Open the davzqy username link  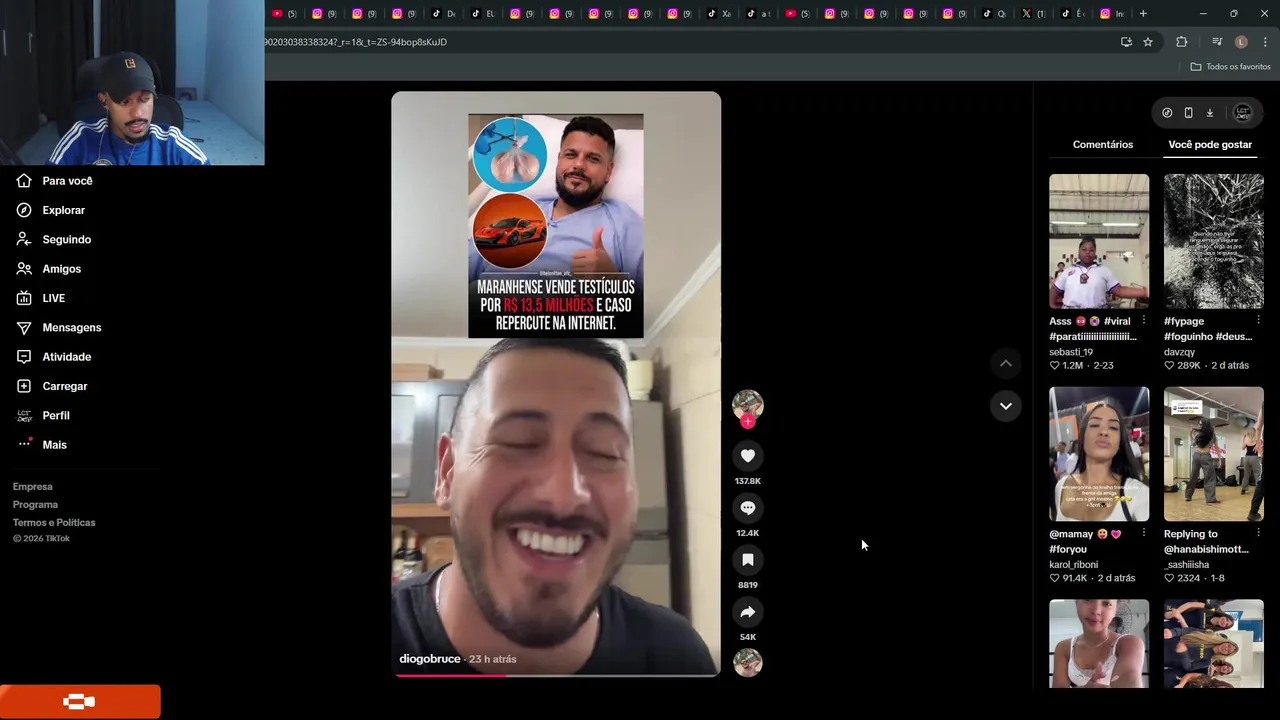pyautogui.click(x=1180, y=352)
